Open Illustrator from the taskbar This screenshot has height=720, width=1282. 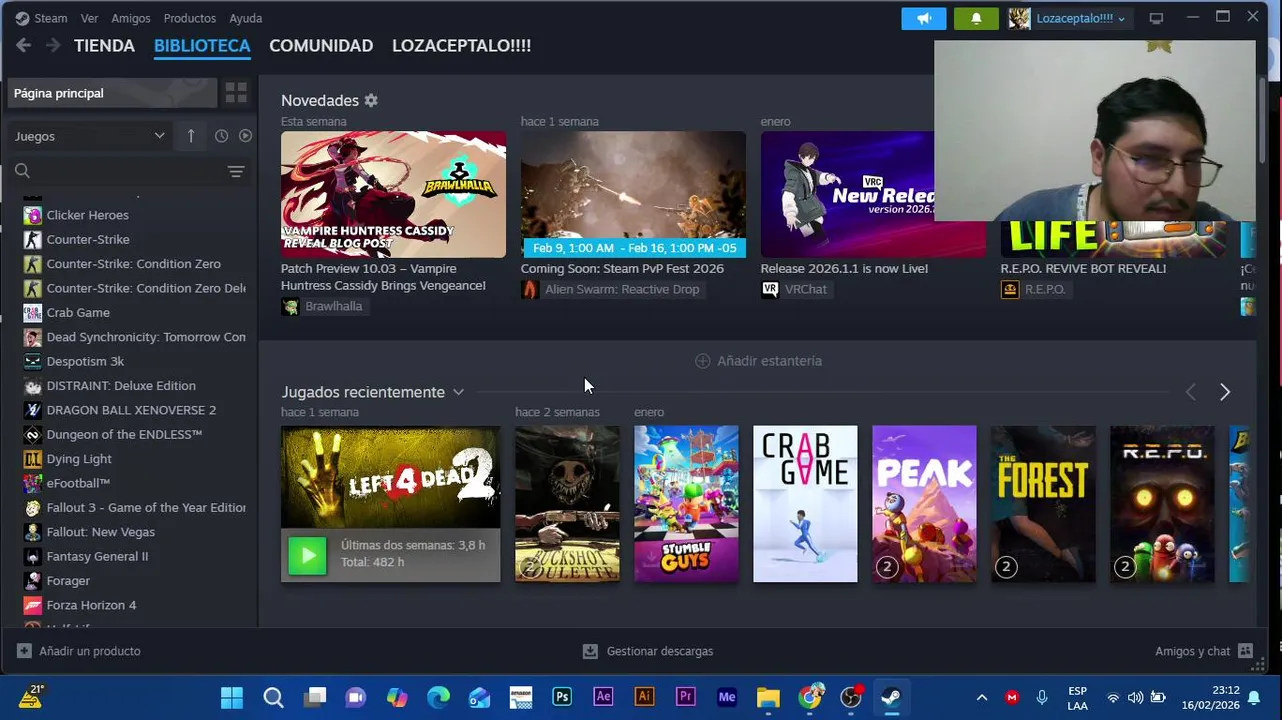(x=644, y=697)
